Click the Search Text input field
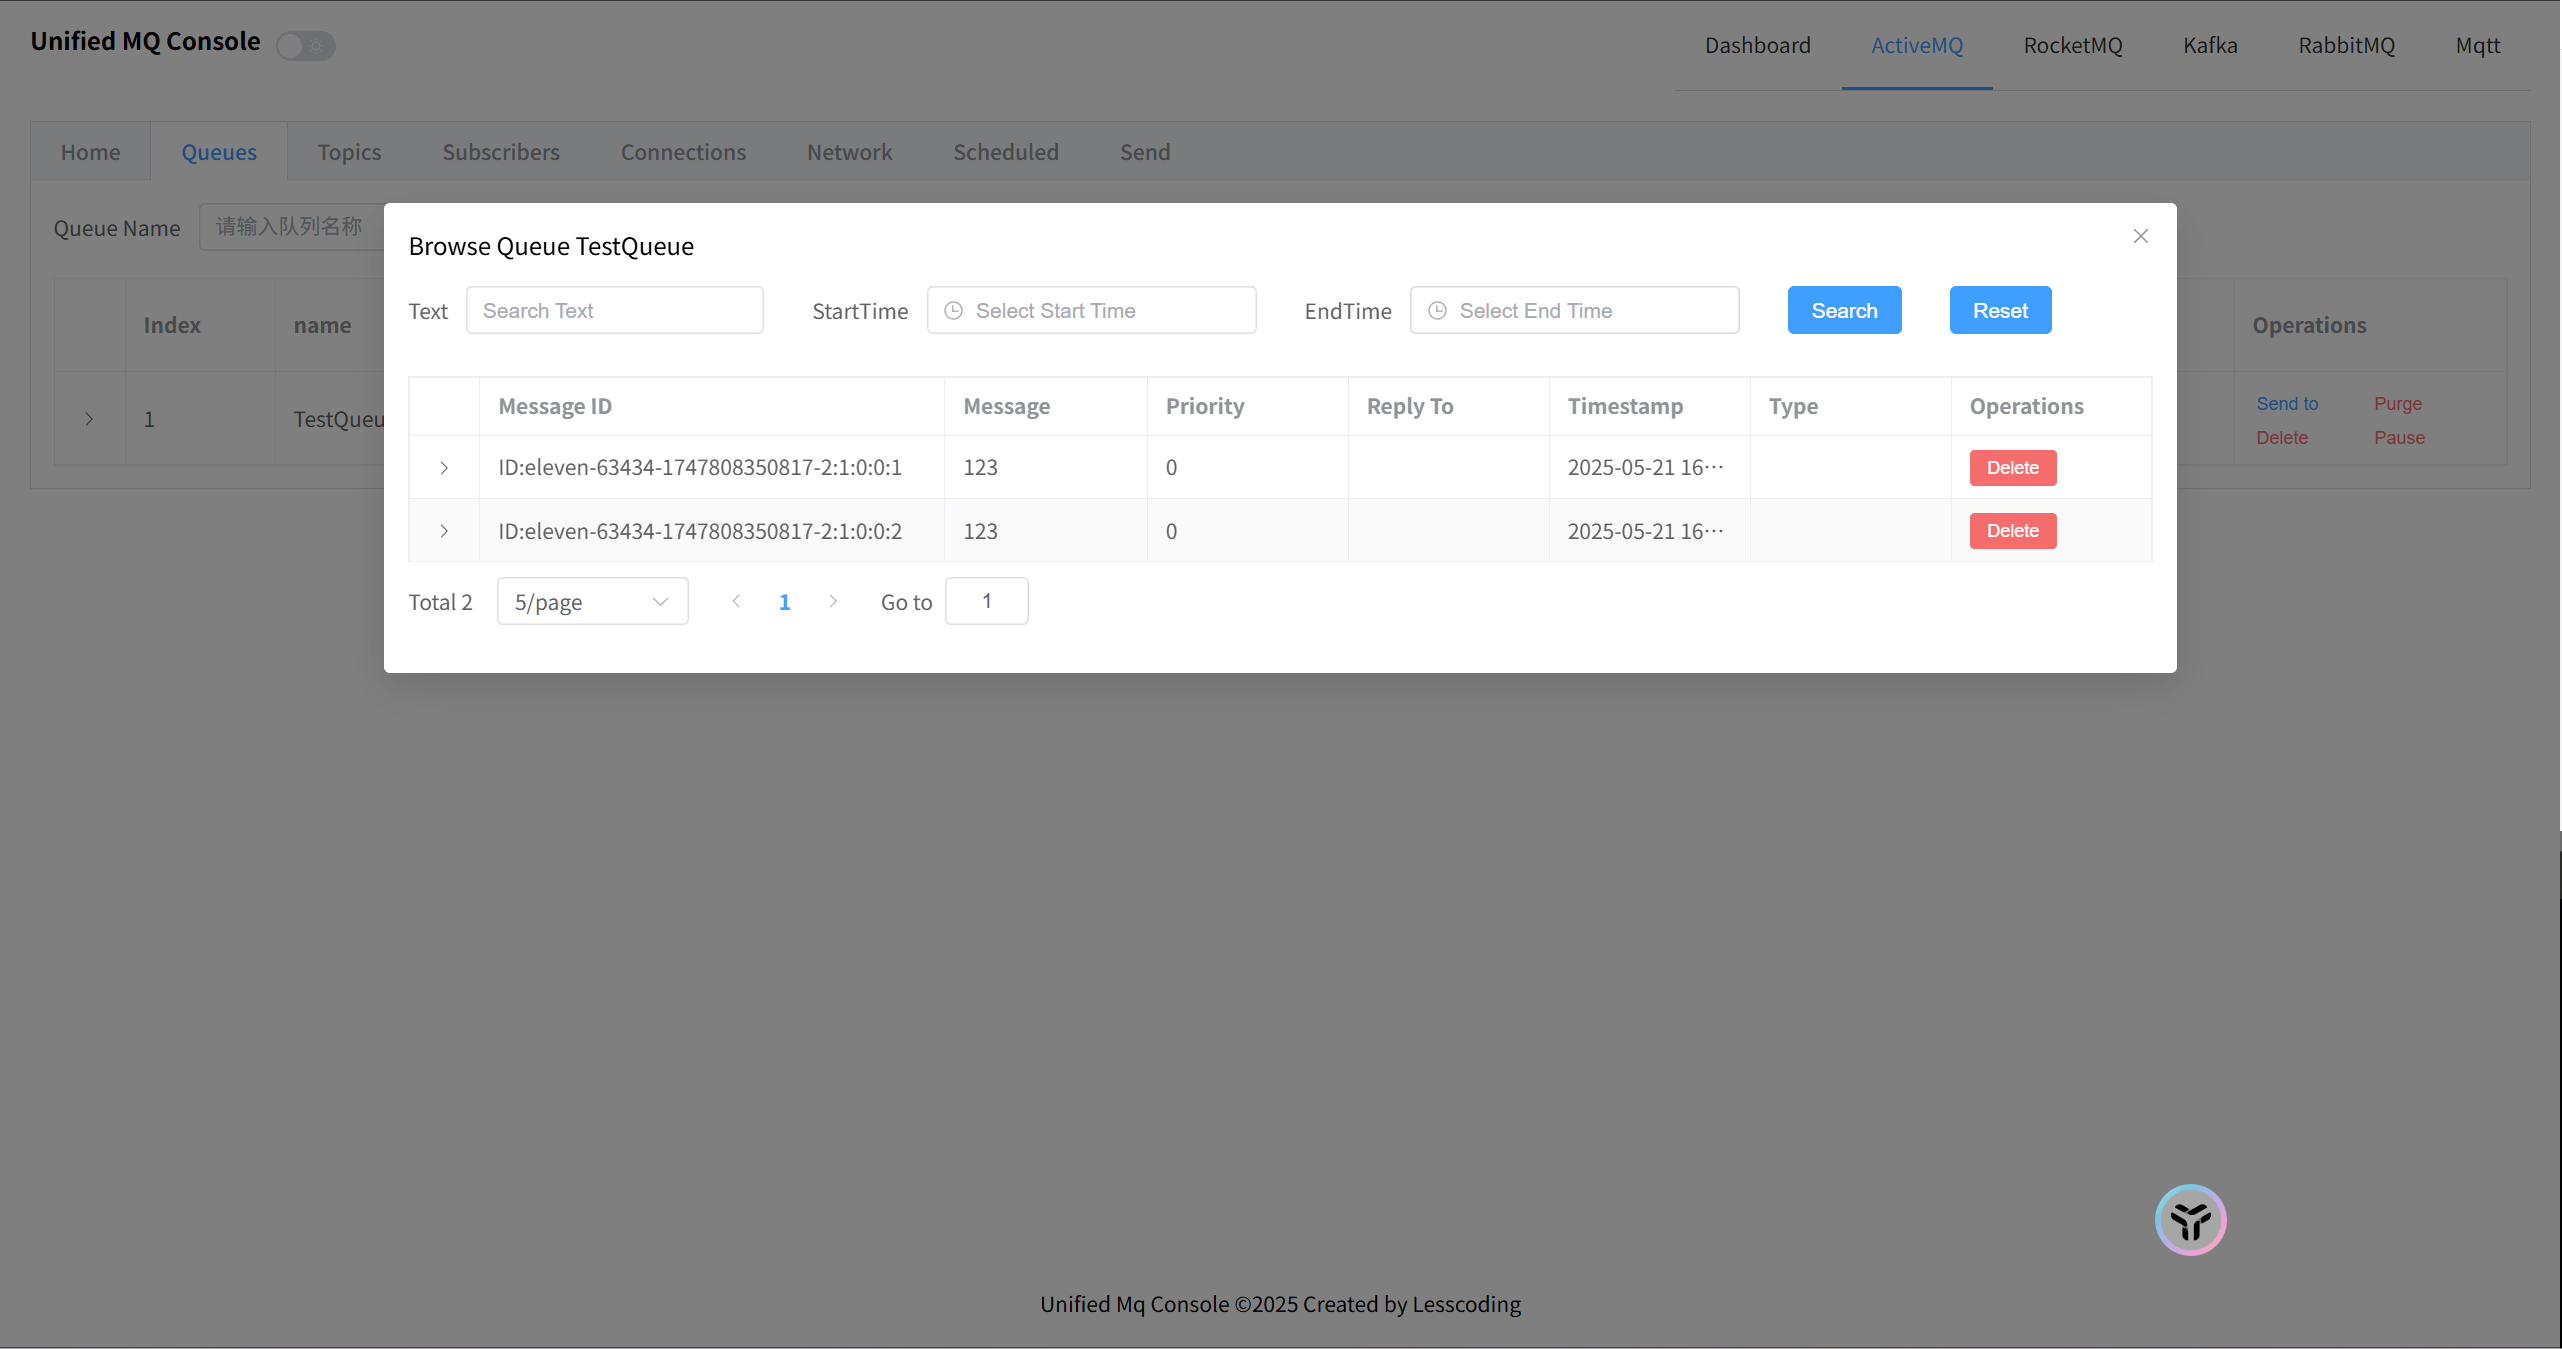 point(614,311)
